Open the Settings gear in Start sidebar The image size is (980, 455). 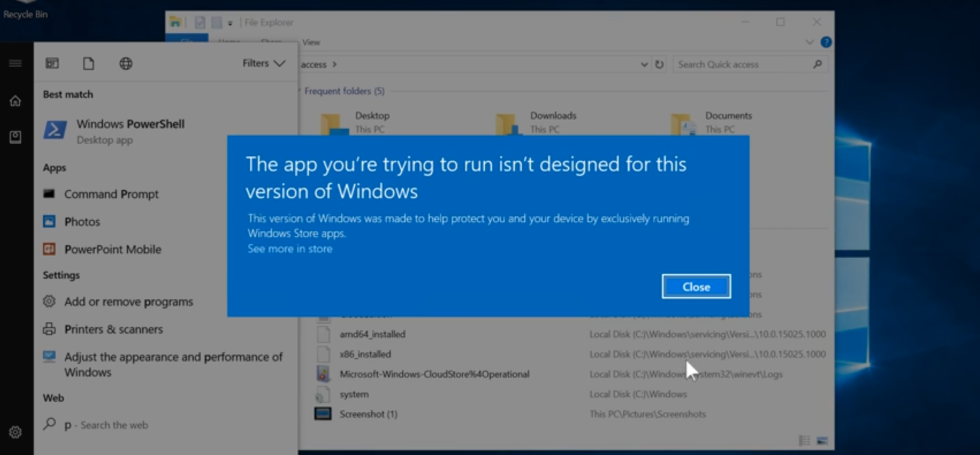click(x=15, y=432)
